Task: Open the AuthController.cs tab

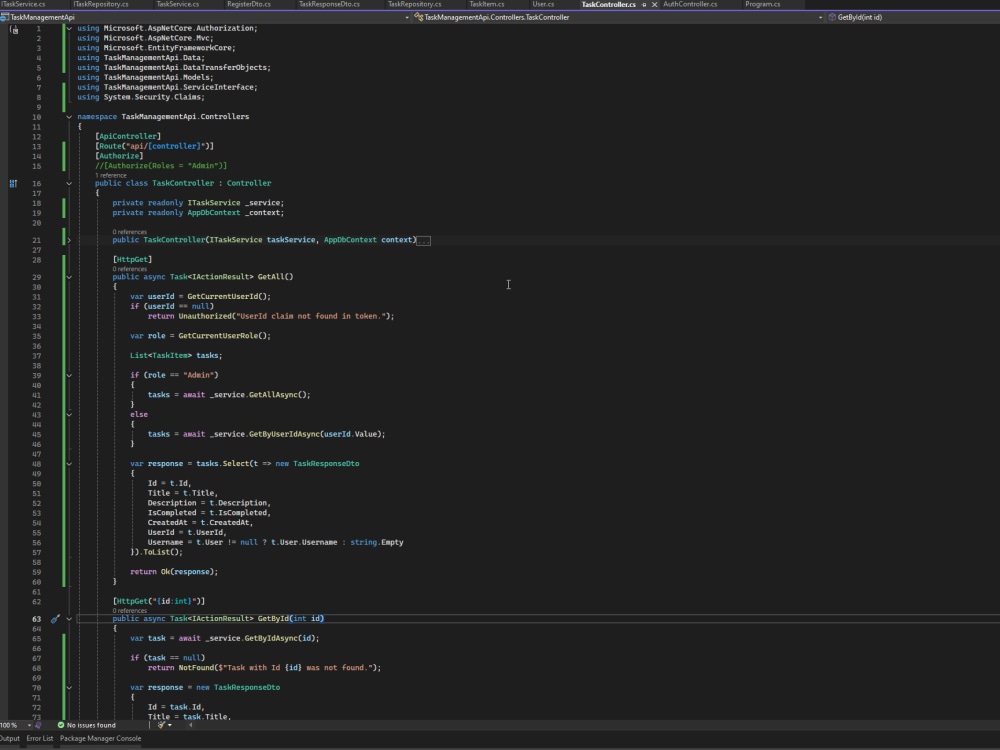Action: [690, 4]
